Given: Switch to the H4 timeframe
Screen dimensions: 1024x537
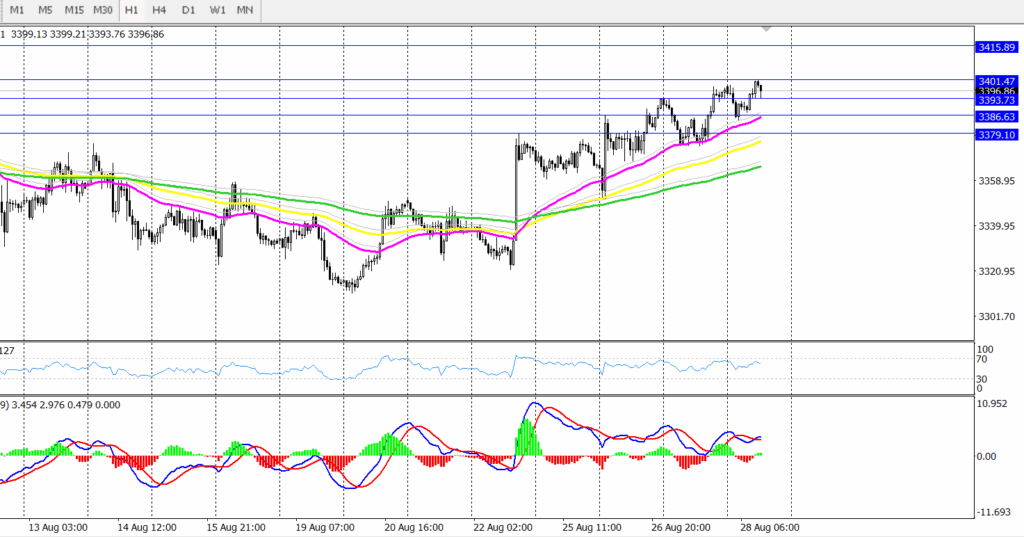Looking at the screenshot, I should click(159, 10).
